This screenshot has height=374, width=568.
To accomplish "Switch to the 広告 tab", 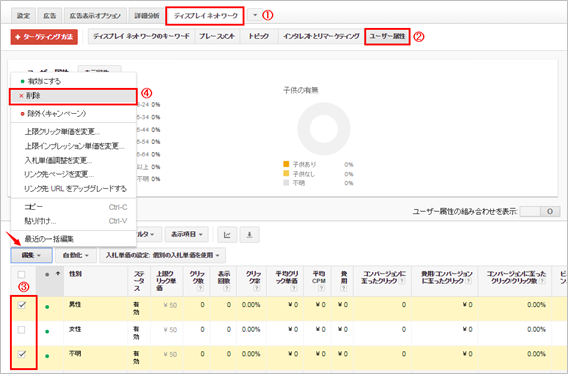I will point(50,16).
